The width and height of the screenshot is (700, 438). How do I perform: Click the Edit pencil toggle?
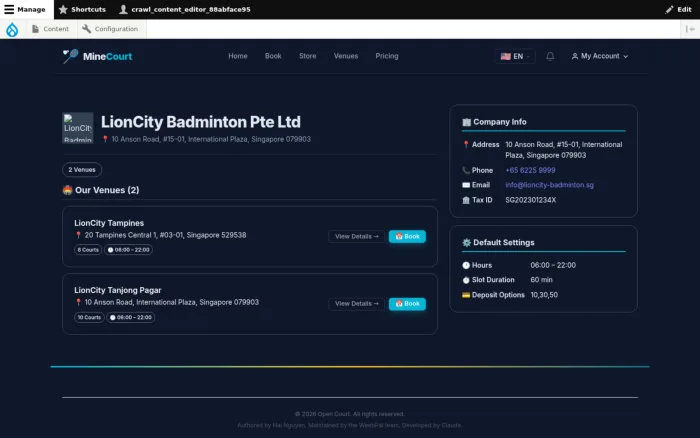pyautogui.click(x=678, y=9)
